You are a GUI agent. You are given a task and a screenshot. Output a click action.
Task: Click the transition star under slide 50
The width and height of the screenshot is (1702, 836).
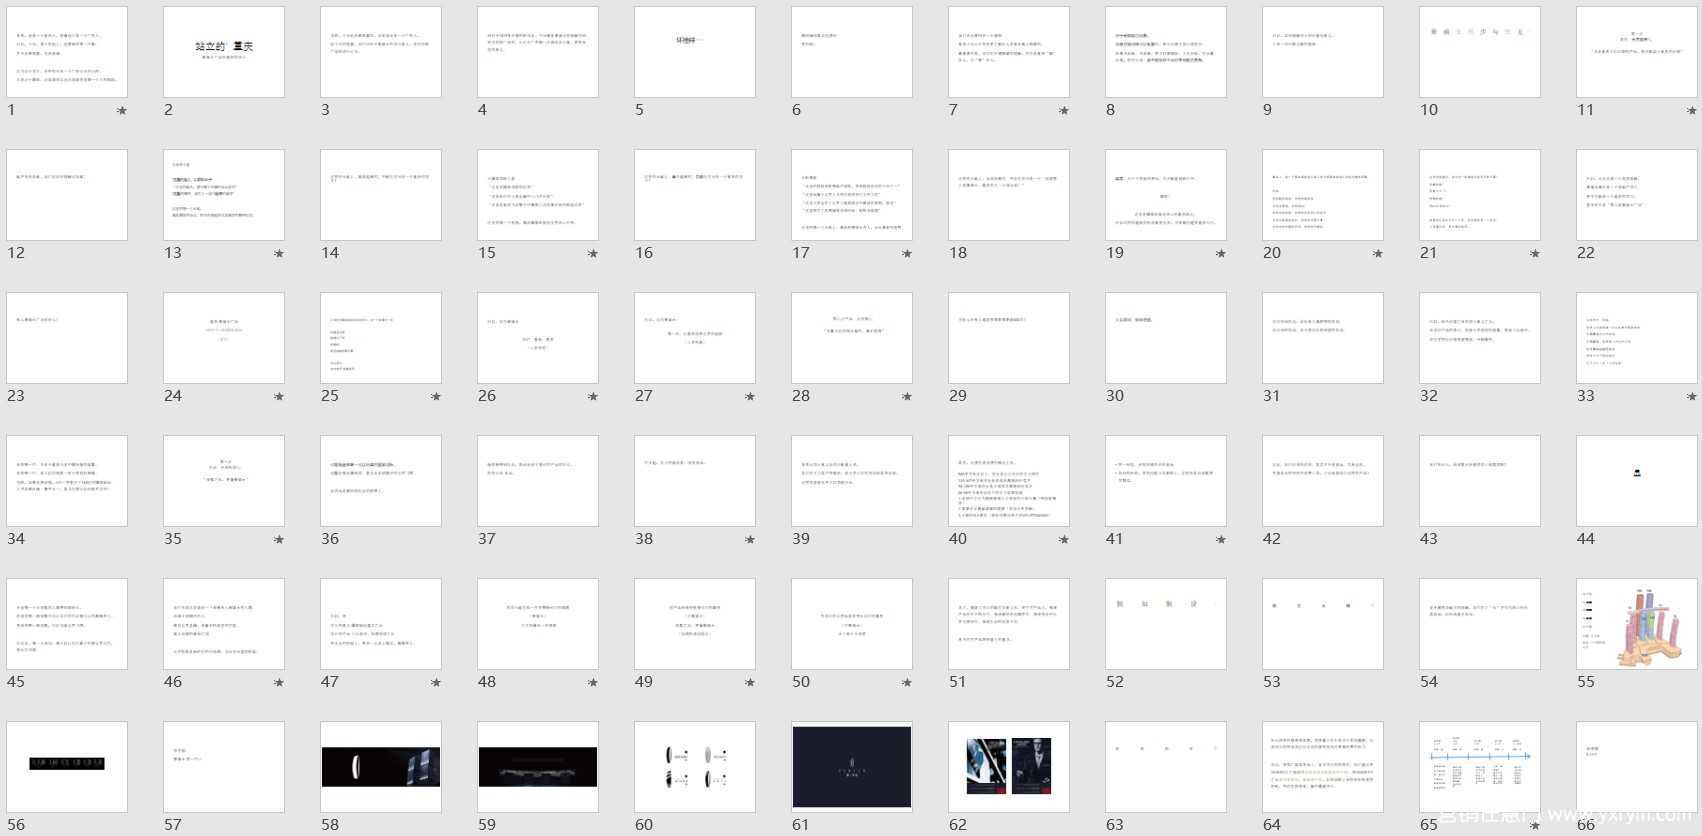(x=907, y=683)
